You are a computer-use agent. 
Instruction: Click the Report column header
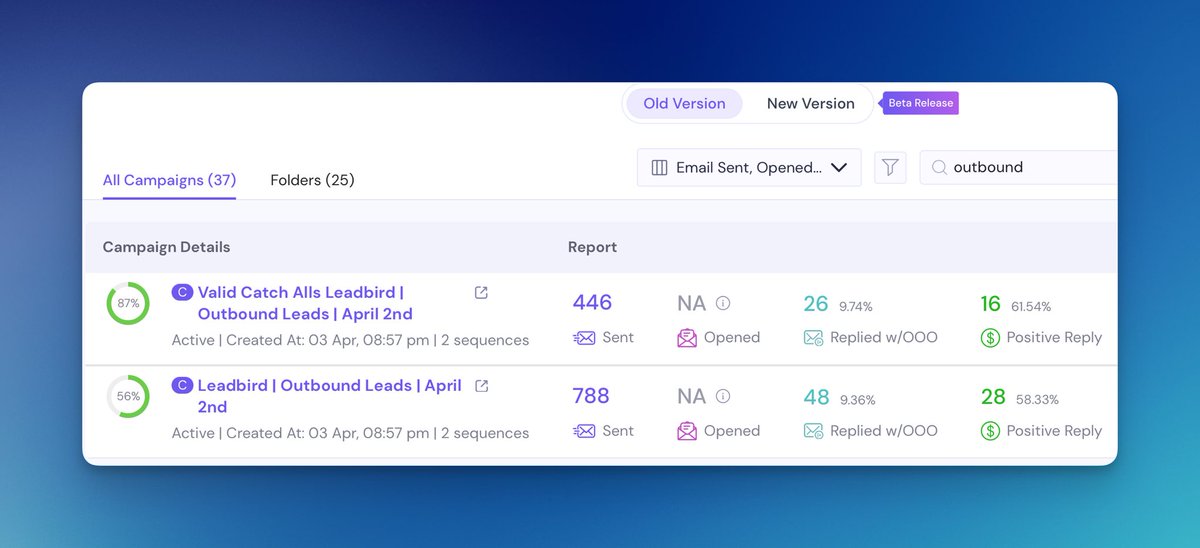592,247
